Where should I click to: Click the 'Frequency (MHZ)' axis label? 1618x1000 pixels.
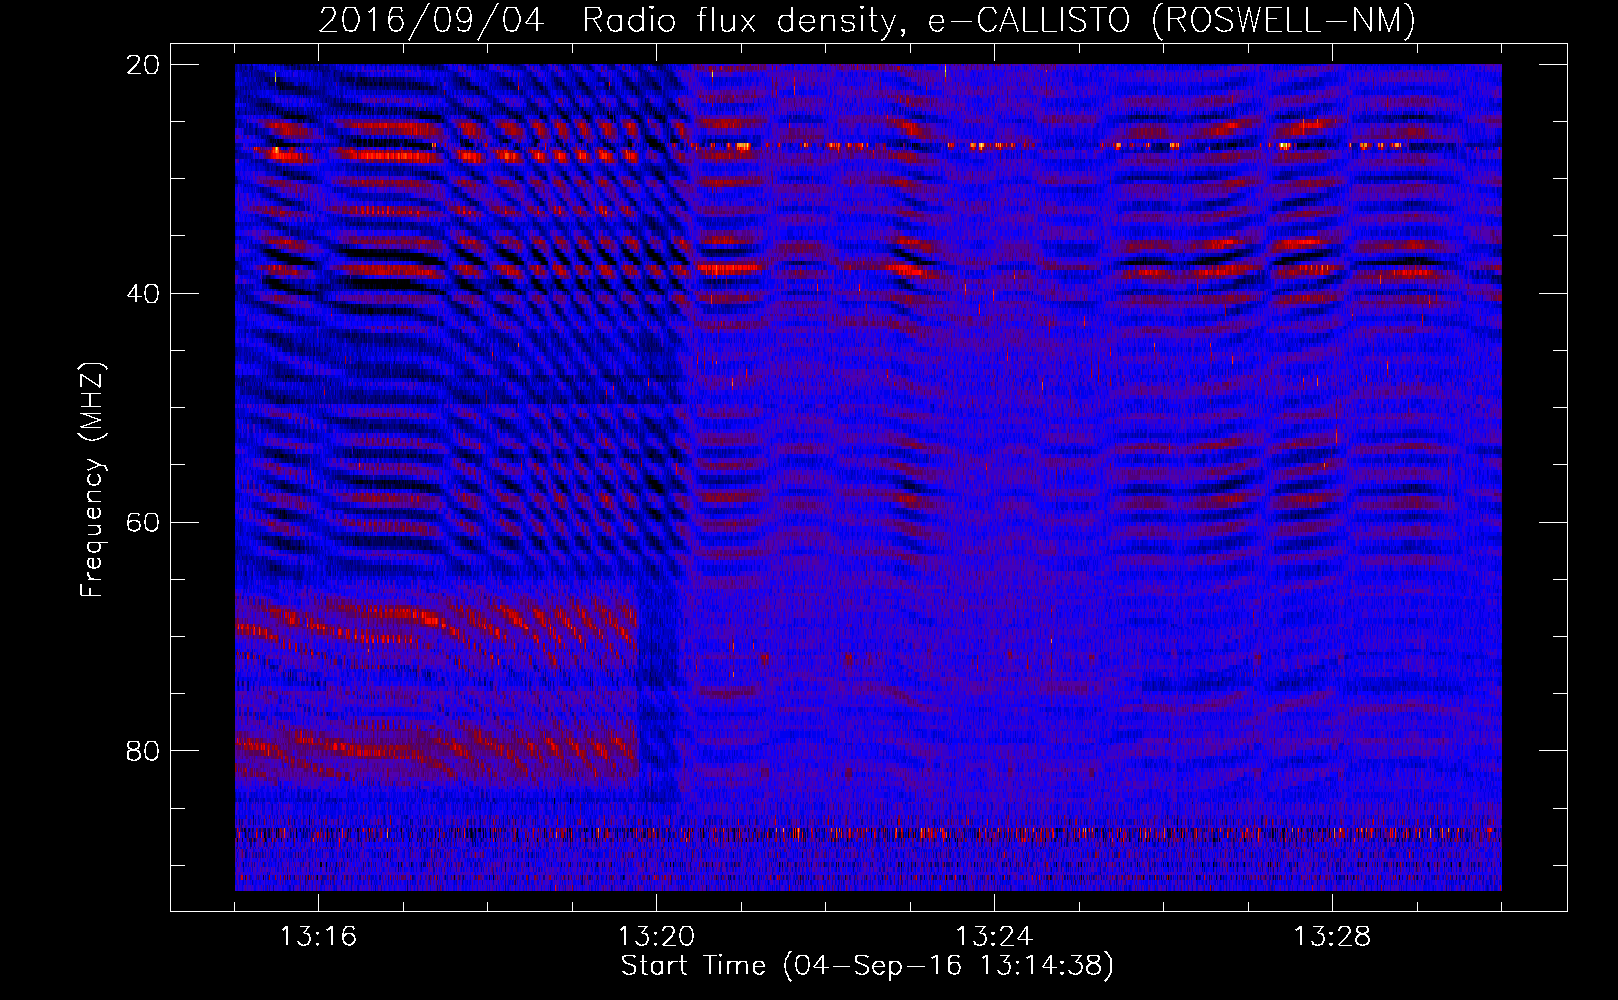coord(92,480)
